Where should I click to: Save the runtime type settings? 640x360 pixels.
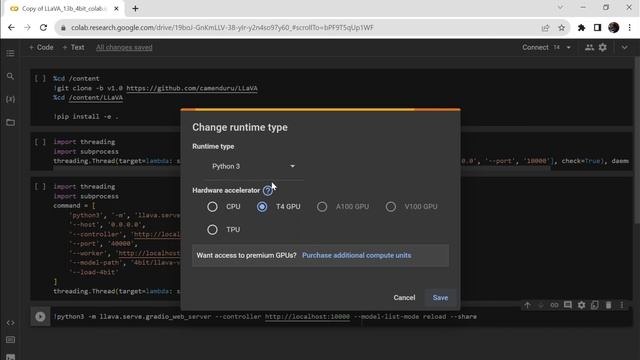coord(440,298)
